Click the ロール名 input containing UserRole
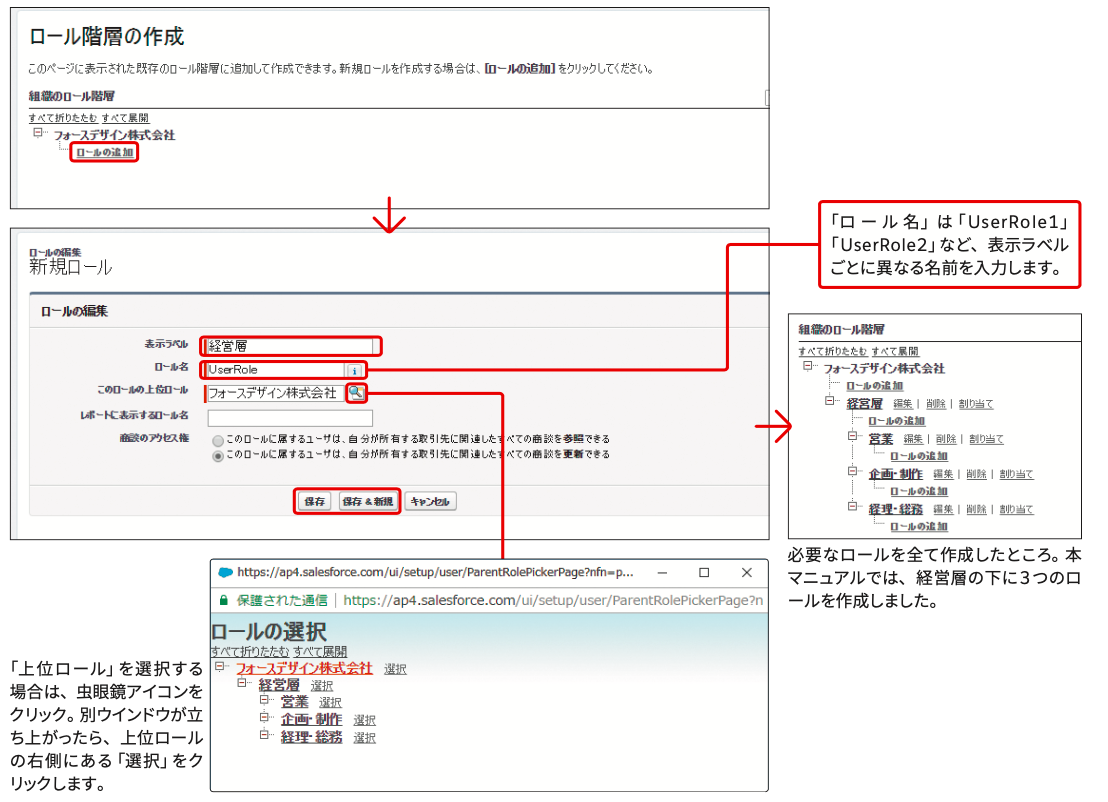The width and height of the screenshot is (1108, 802). point(275,370)
